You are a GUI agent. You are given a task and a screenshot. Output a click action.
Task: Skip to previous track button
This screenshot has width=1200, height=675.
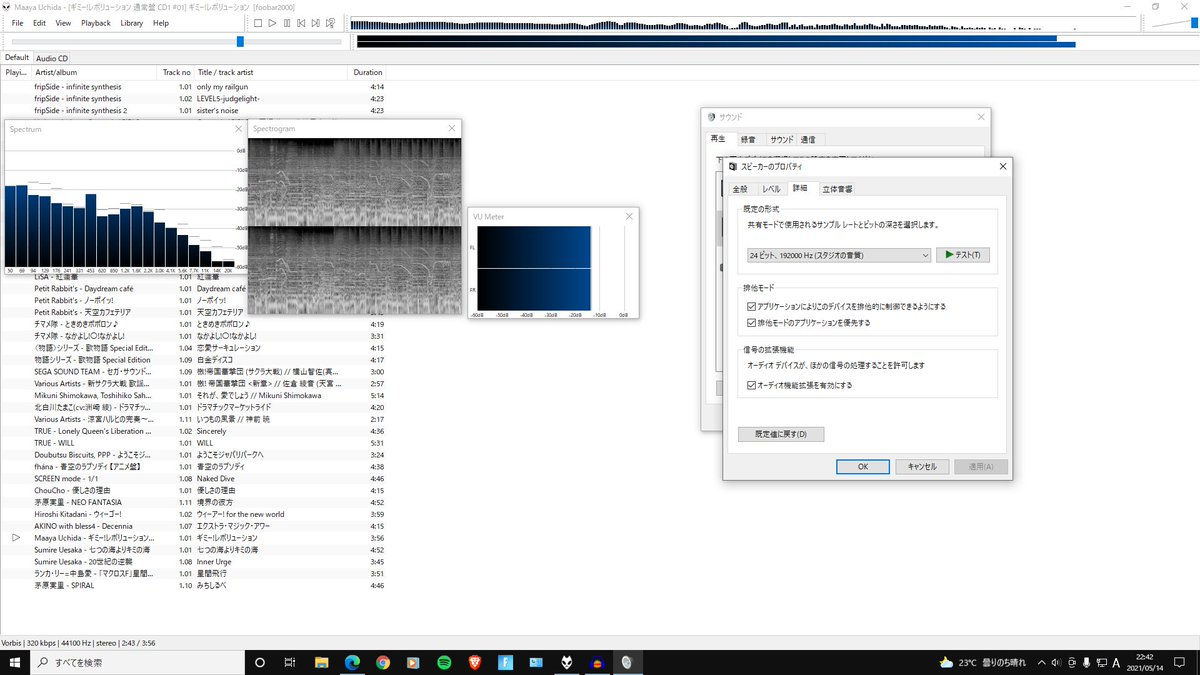tap(302, 23)
